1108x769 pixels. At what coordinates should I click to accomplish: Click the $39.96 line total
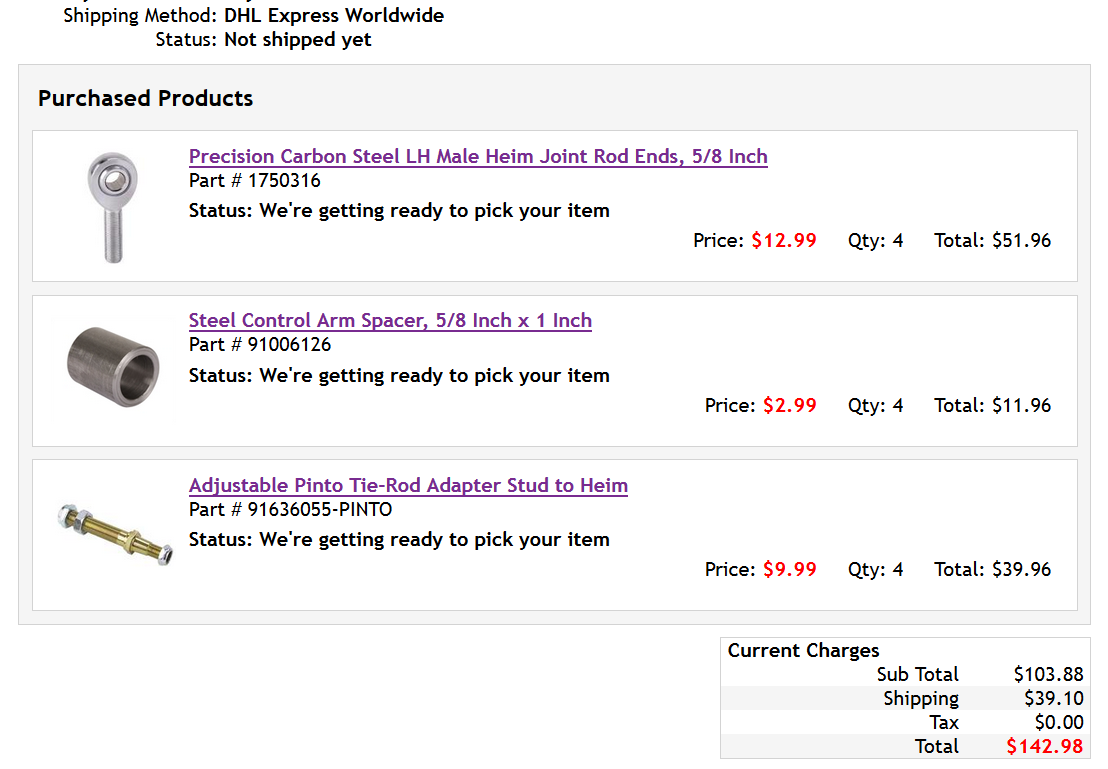click(1021, 569)
